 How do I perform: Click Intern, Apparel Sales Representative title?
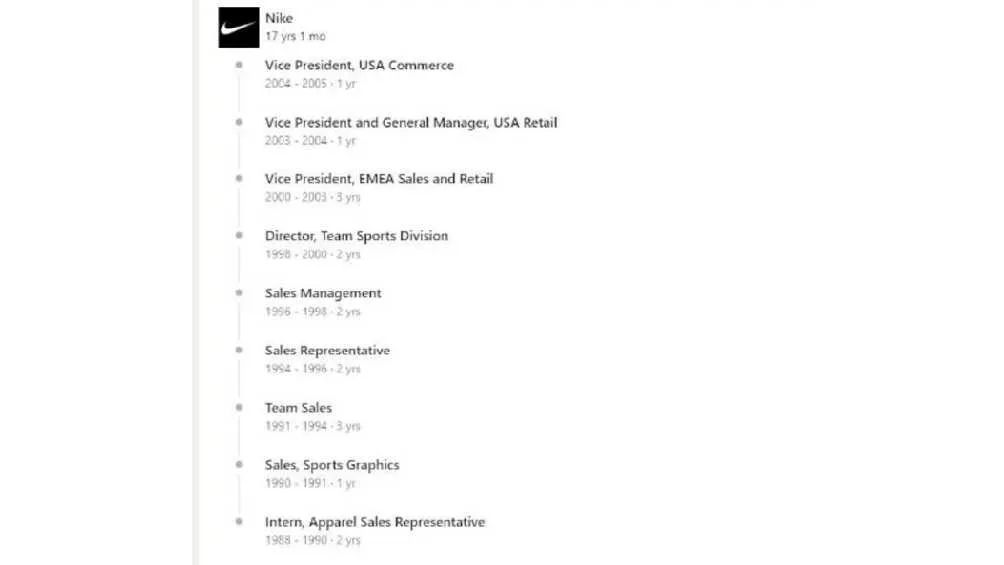375,522
